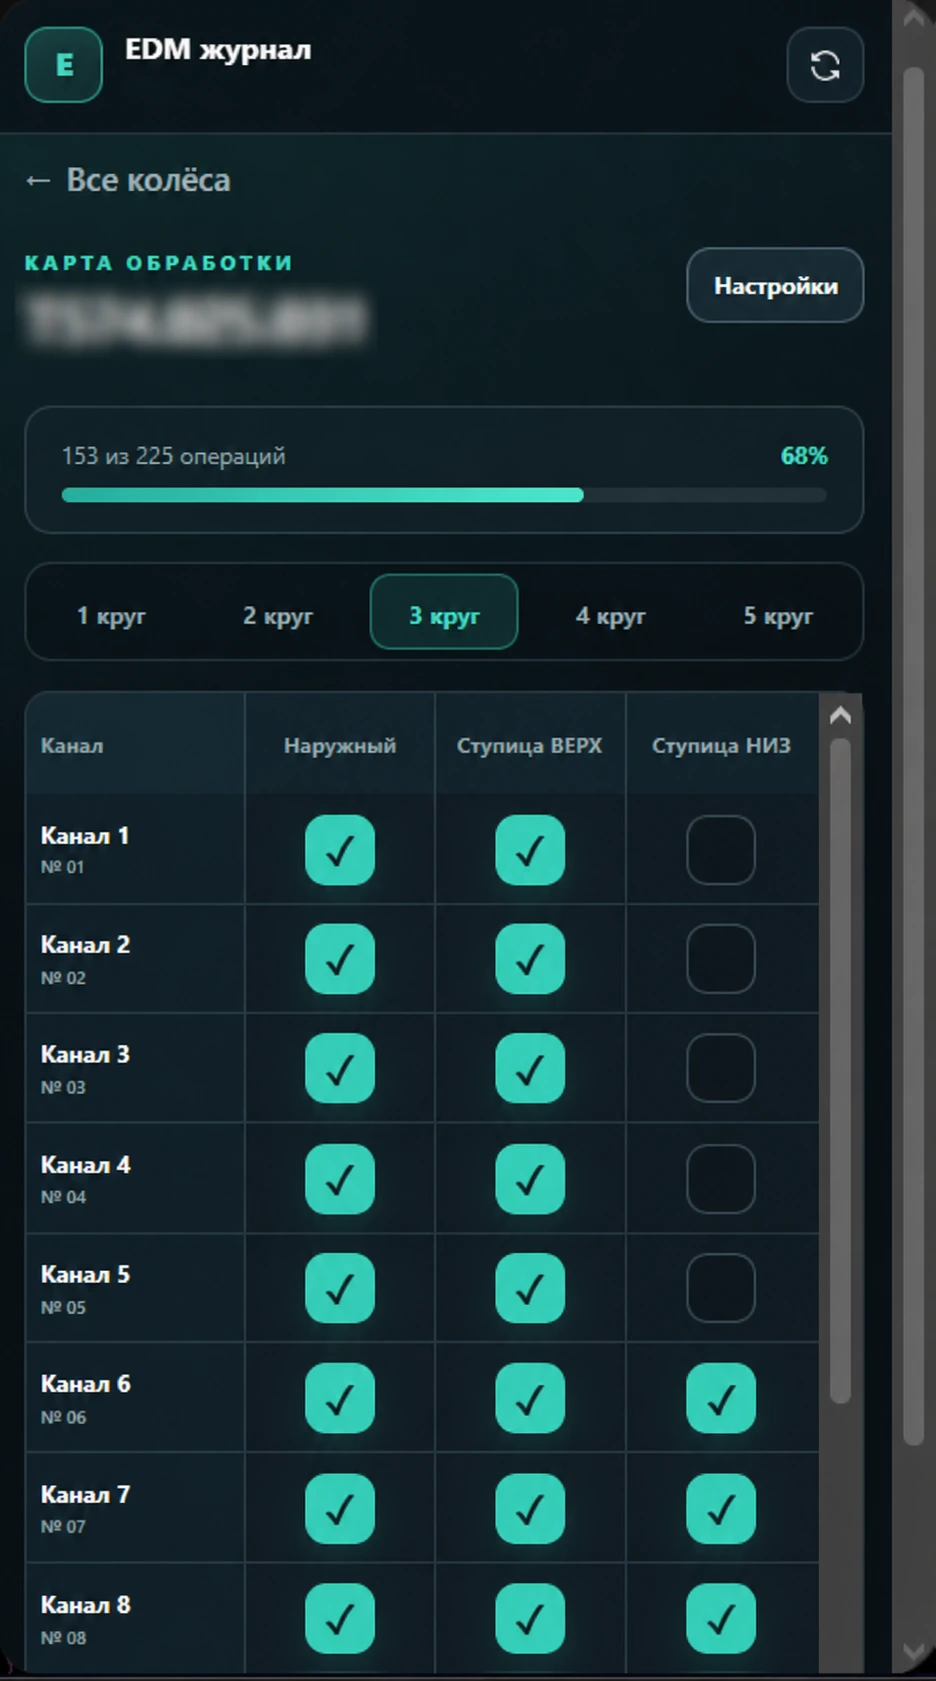
Task: Switch to 2 круг tab
Action: pos(278,615)
